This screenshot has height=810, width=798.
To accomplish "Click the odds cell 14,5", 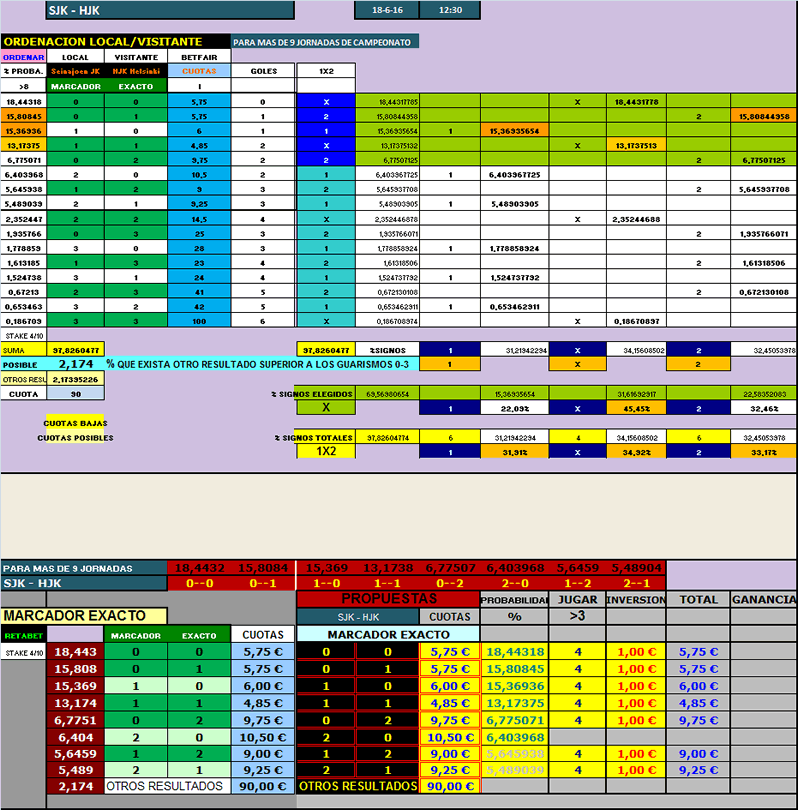I will 199,219.
